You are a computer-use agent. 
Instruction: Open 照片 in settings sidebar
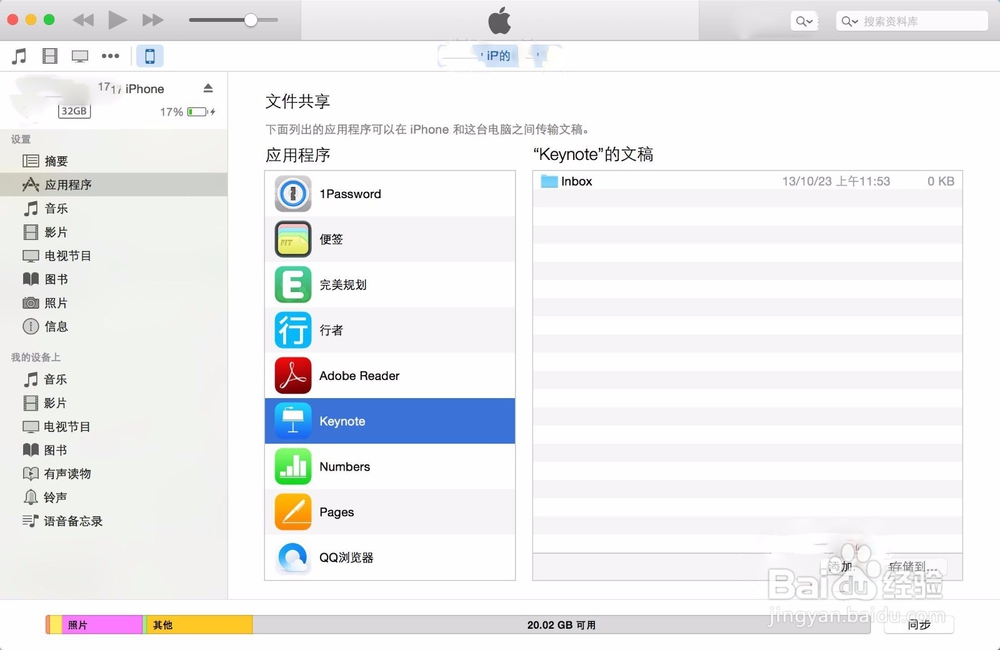114,302
